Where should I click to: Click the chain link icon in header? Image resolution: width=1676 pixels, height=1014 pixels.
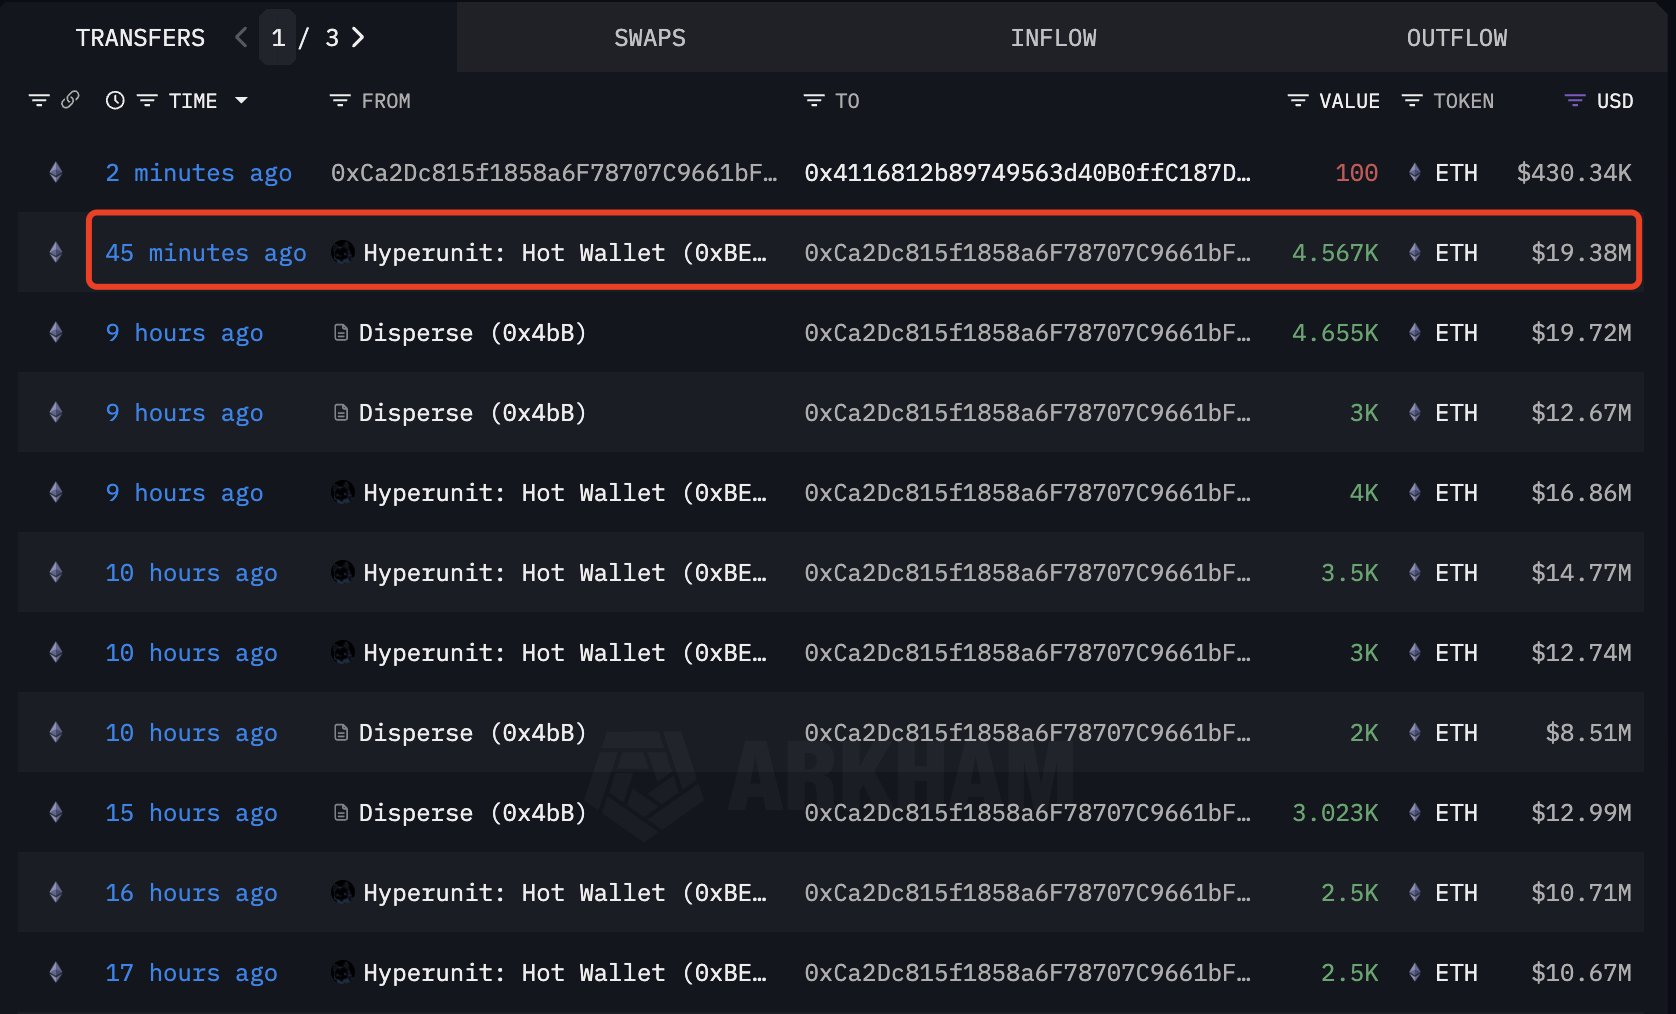70,100
